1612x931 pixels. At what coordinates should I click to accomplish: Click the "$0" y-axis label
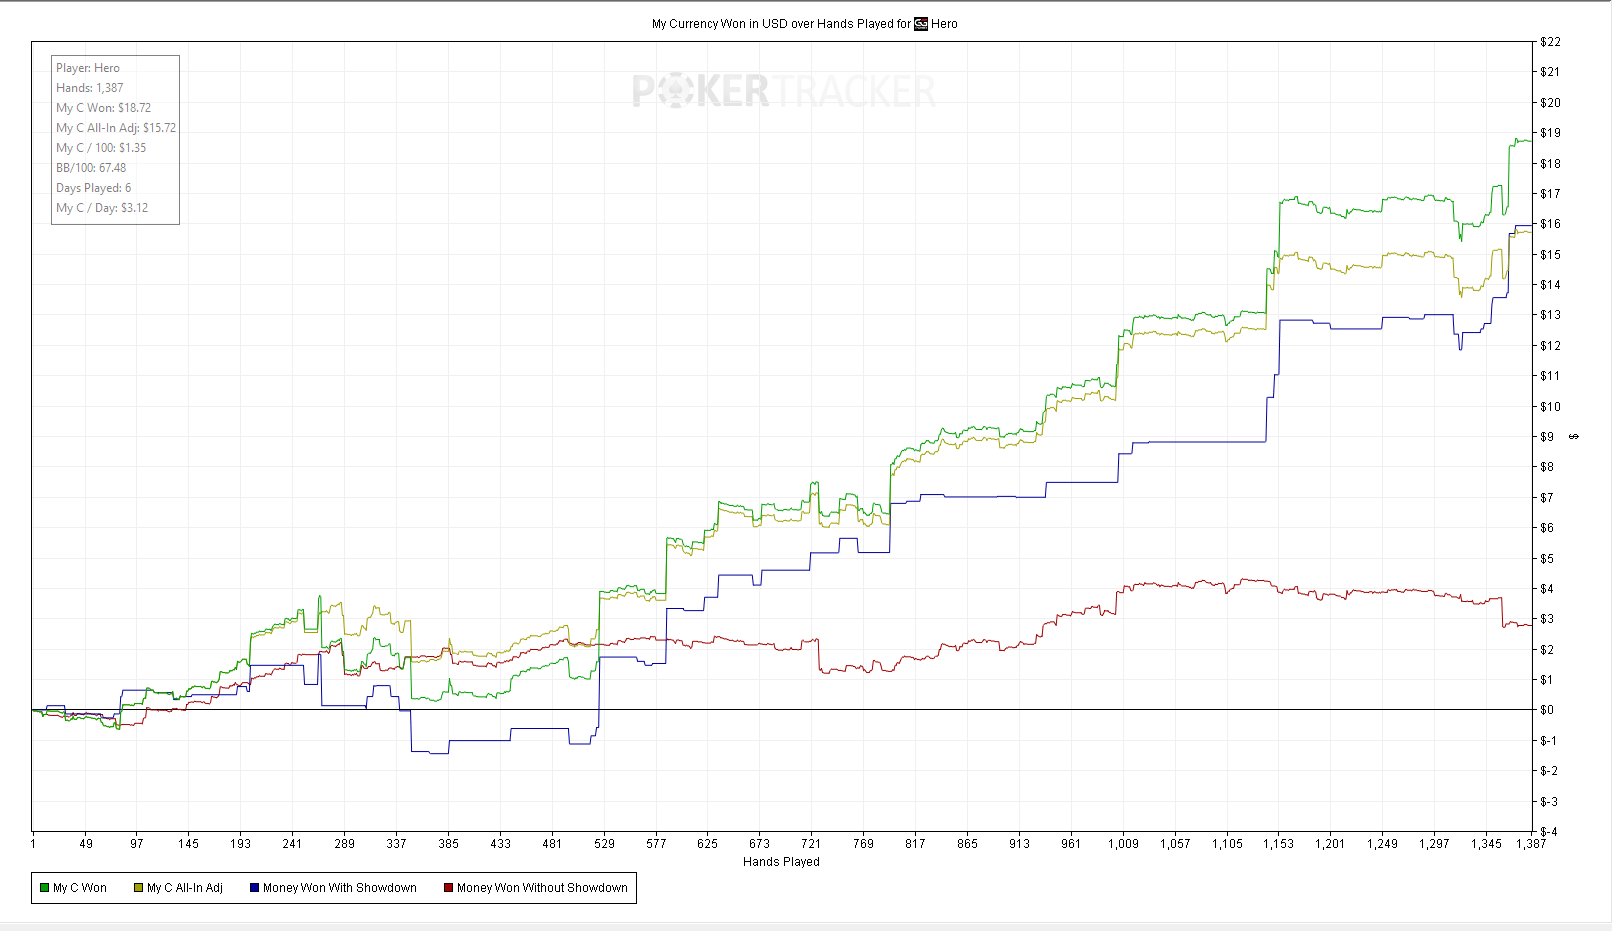point(1547,710)
